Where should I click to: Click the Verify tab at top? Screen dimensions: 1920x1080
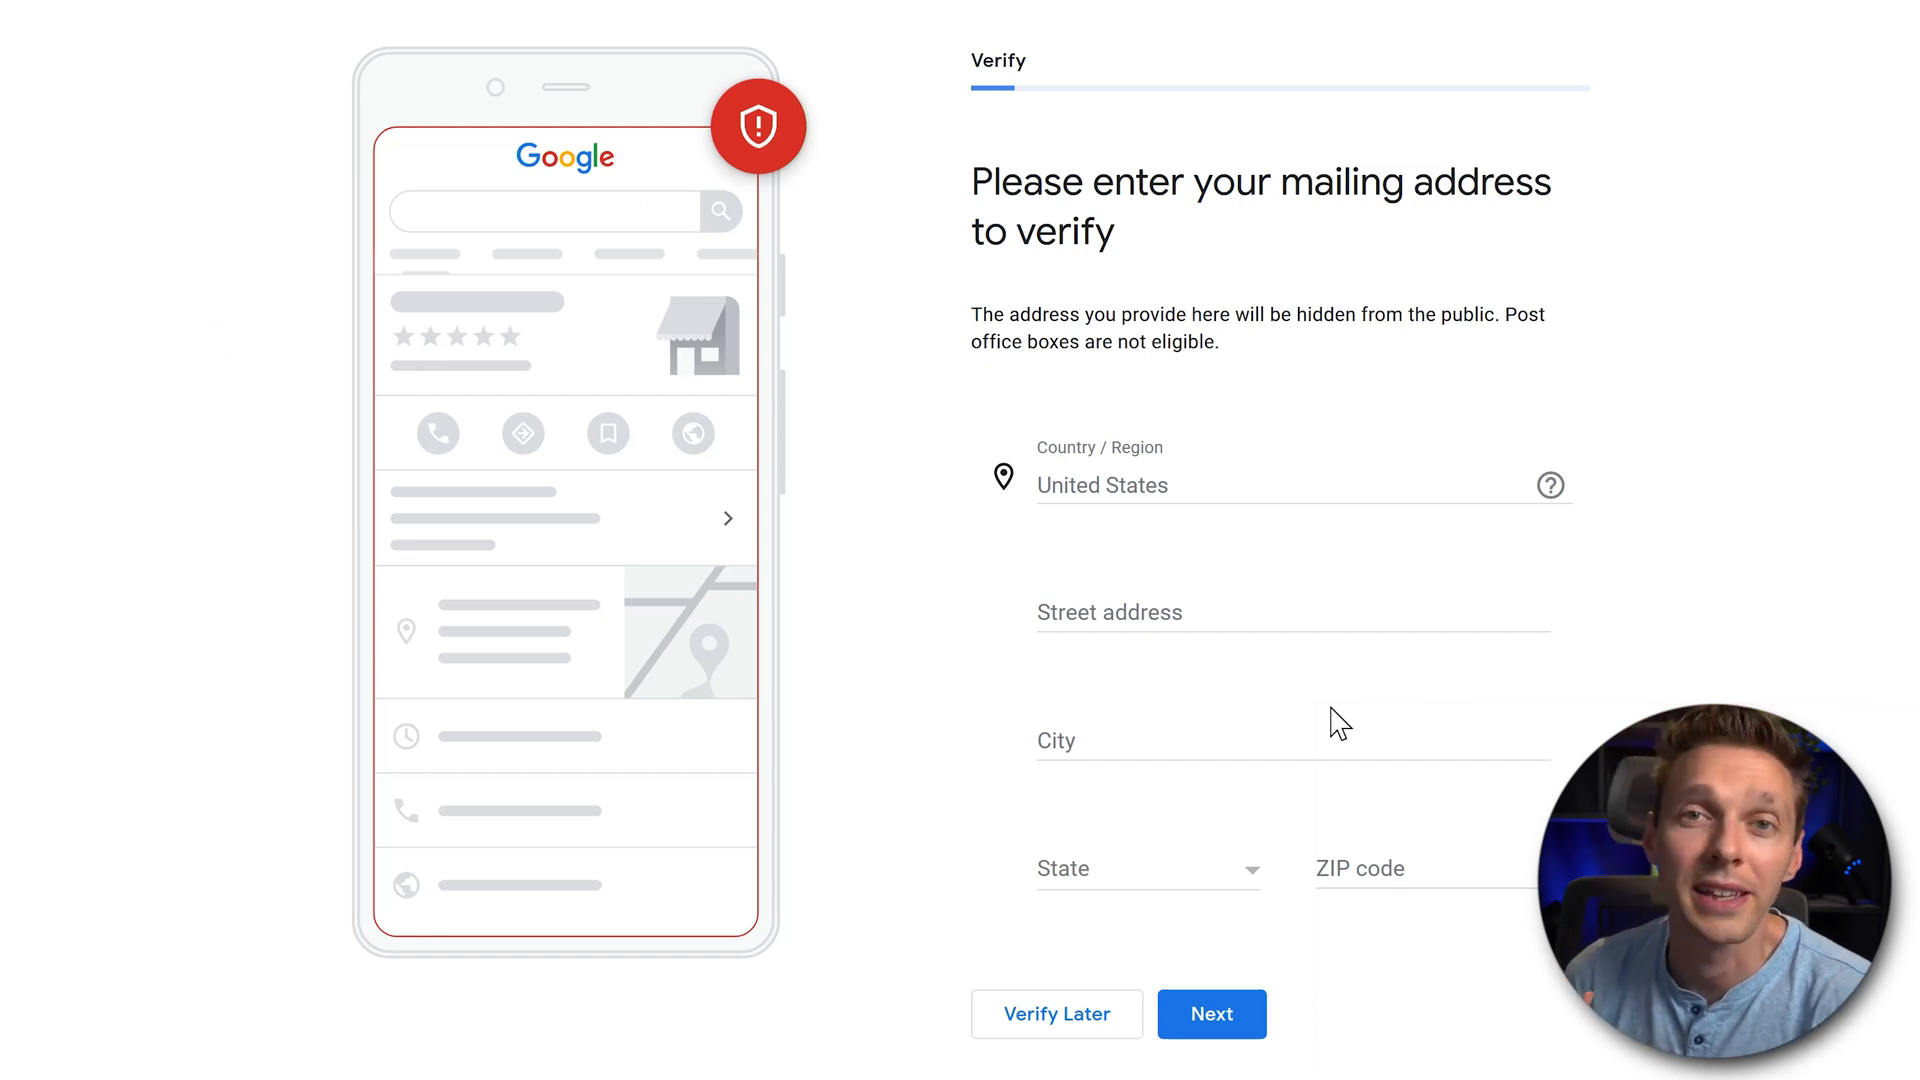998,59
